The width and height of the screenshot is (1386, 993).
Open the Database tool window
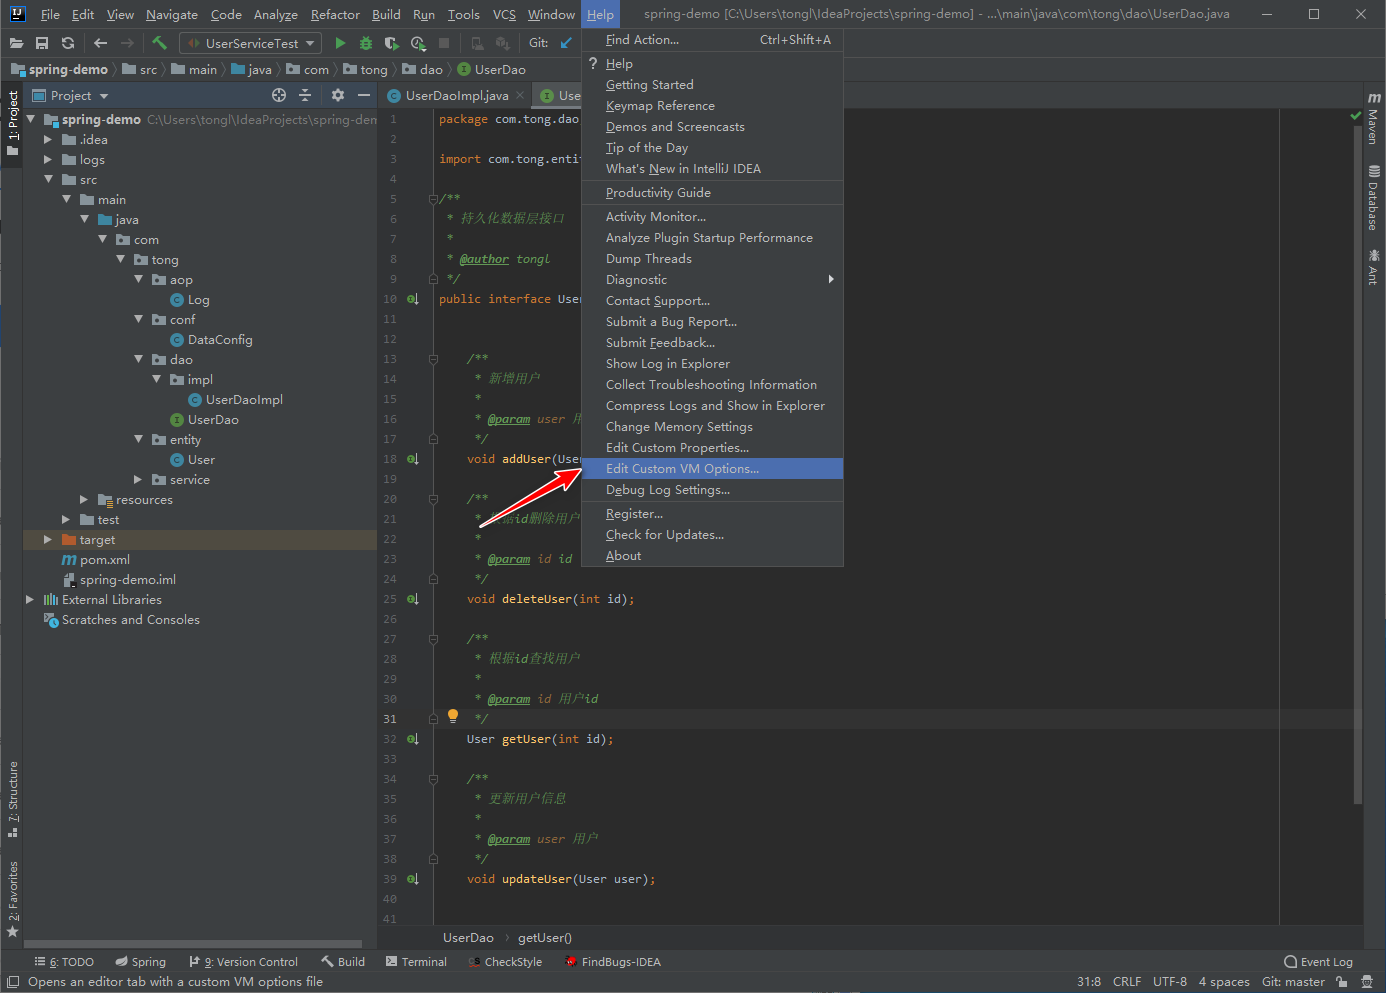[x=1374, y=198]
